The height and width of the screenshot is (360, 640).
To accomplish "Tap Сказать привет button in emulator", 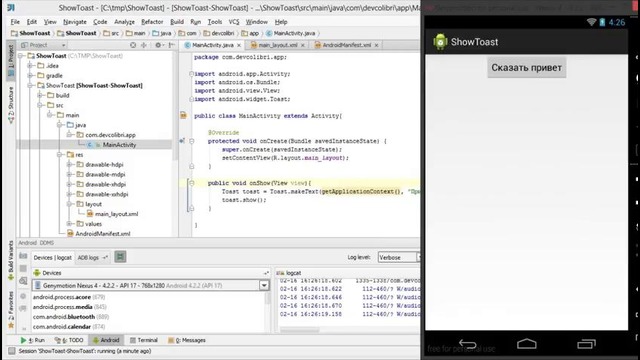I will pyautogui.click(x=527, y=68).
